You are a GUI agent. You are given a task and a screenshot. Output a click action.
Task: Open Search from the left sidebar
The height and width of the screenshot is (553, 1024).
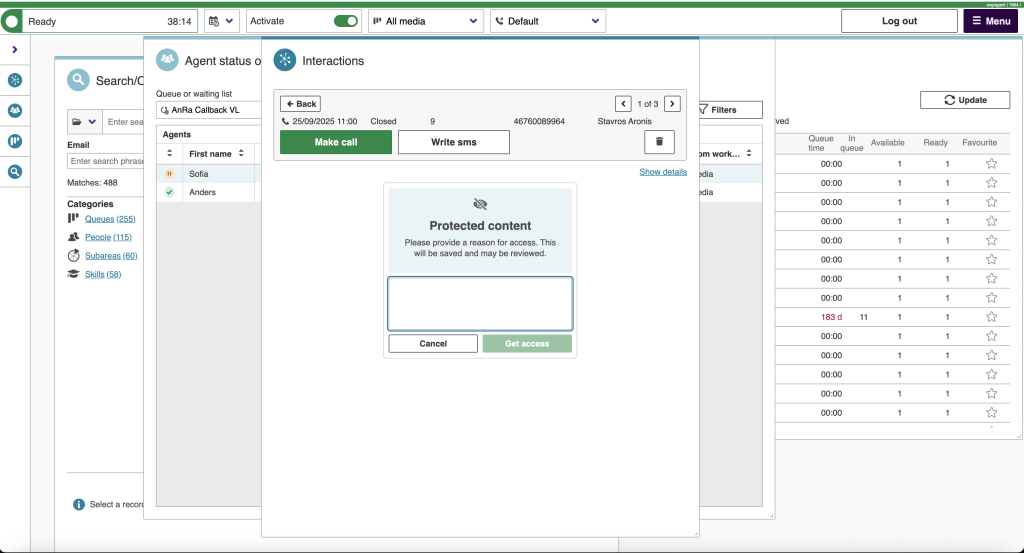tap(15, 172)
